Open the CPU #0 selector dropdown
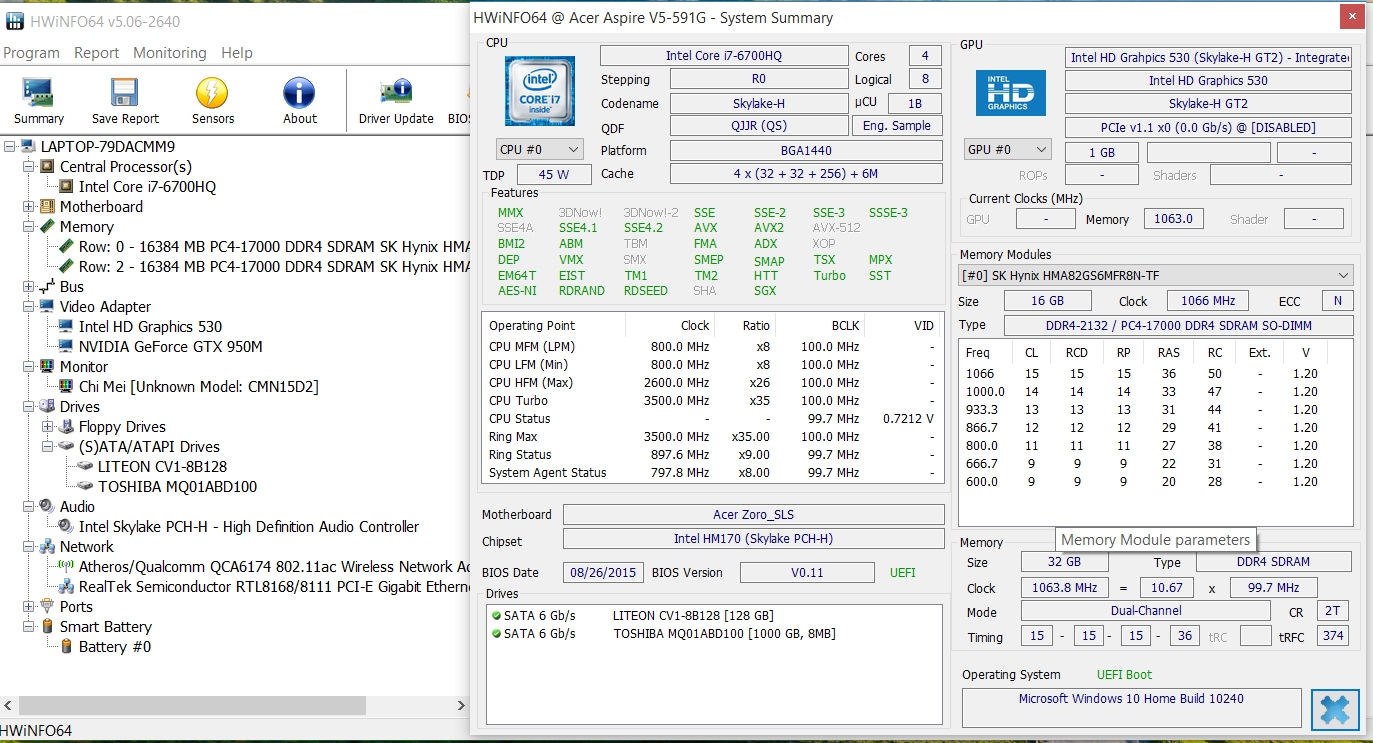The width and height of the screenshot is (1373, 743). click(540, 149)
